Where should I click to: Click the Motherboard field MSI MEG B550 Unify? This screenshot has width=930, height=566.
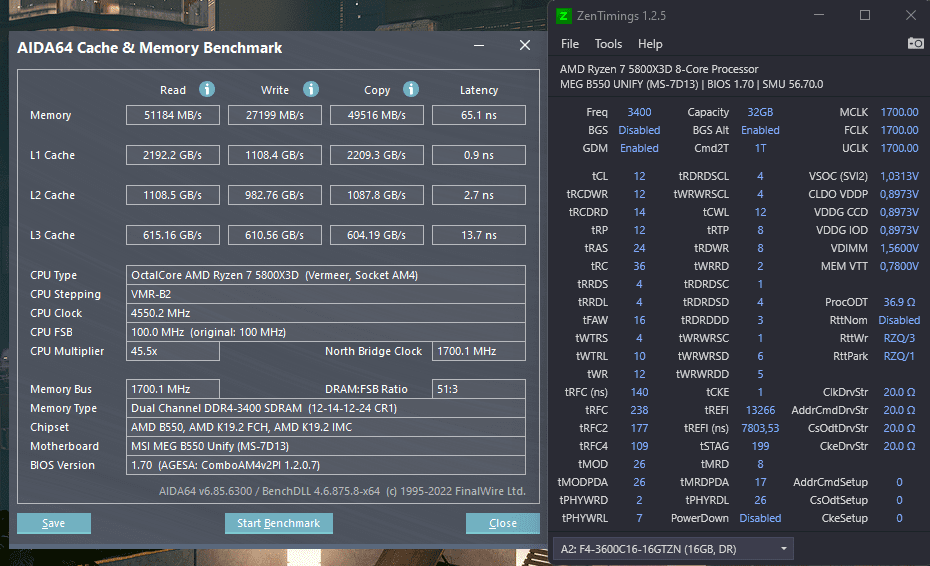click(x=326, y=446)
